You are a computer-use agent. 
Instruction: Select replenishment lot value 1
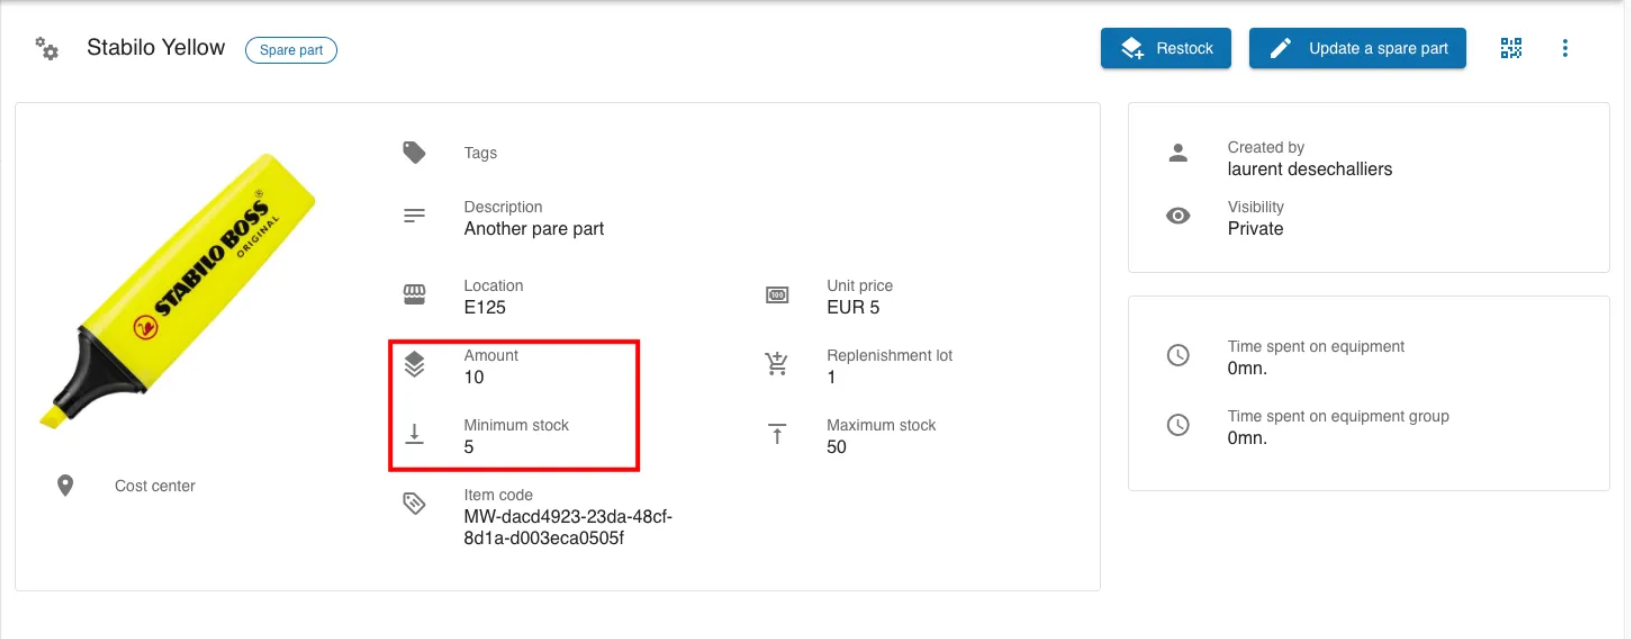point(831,377)
